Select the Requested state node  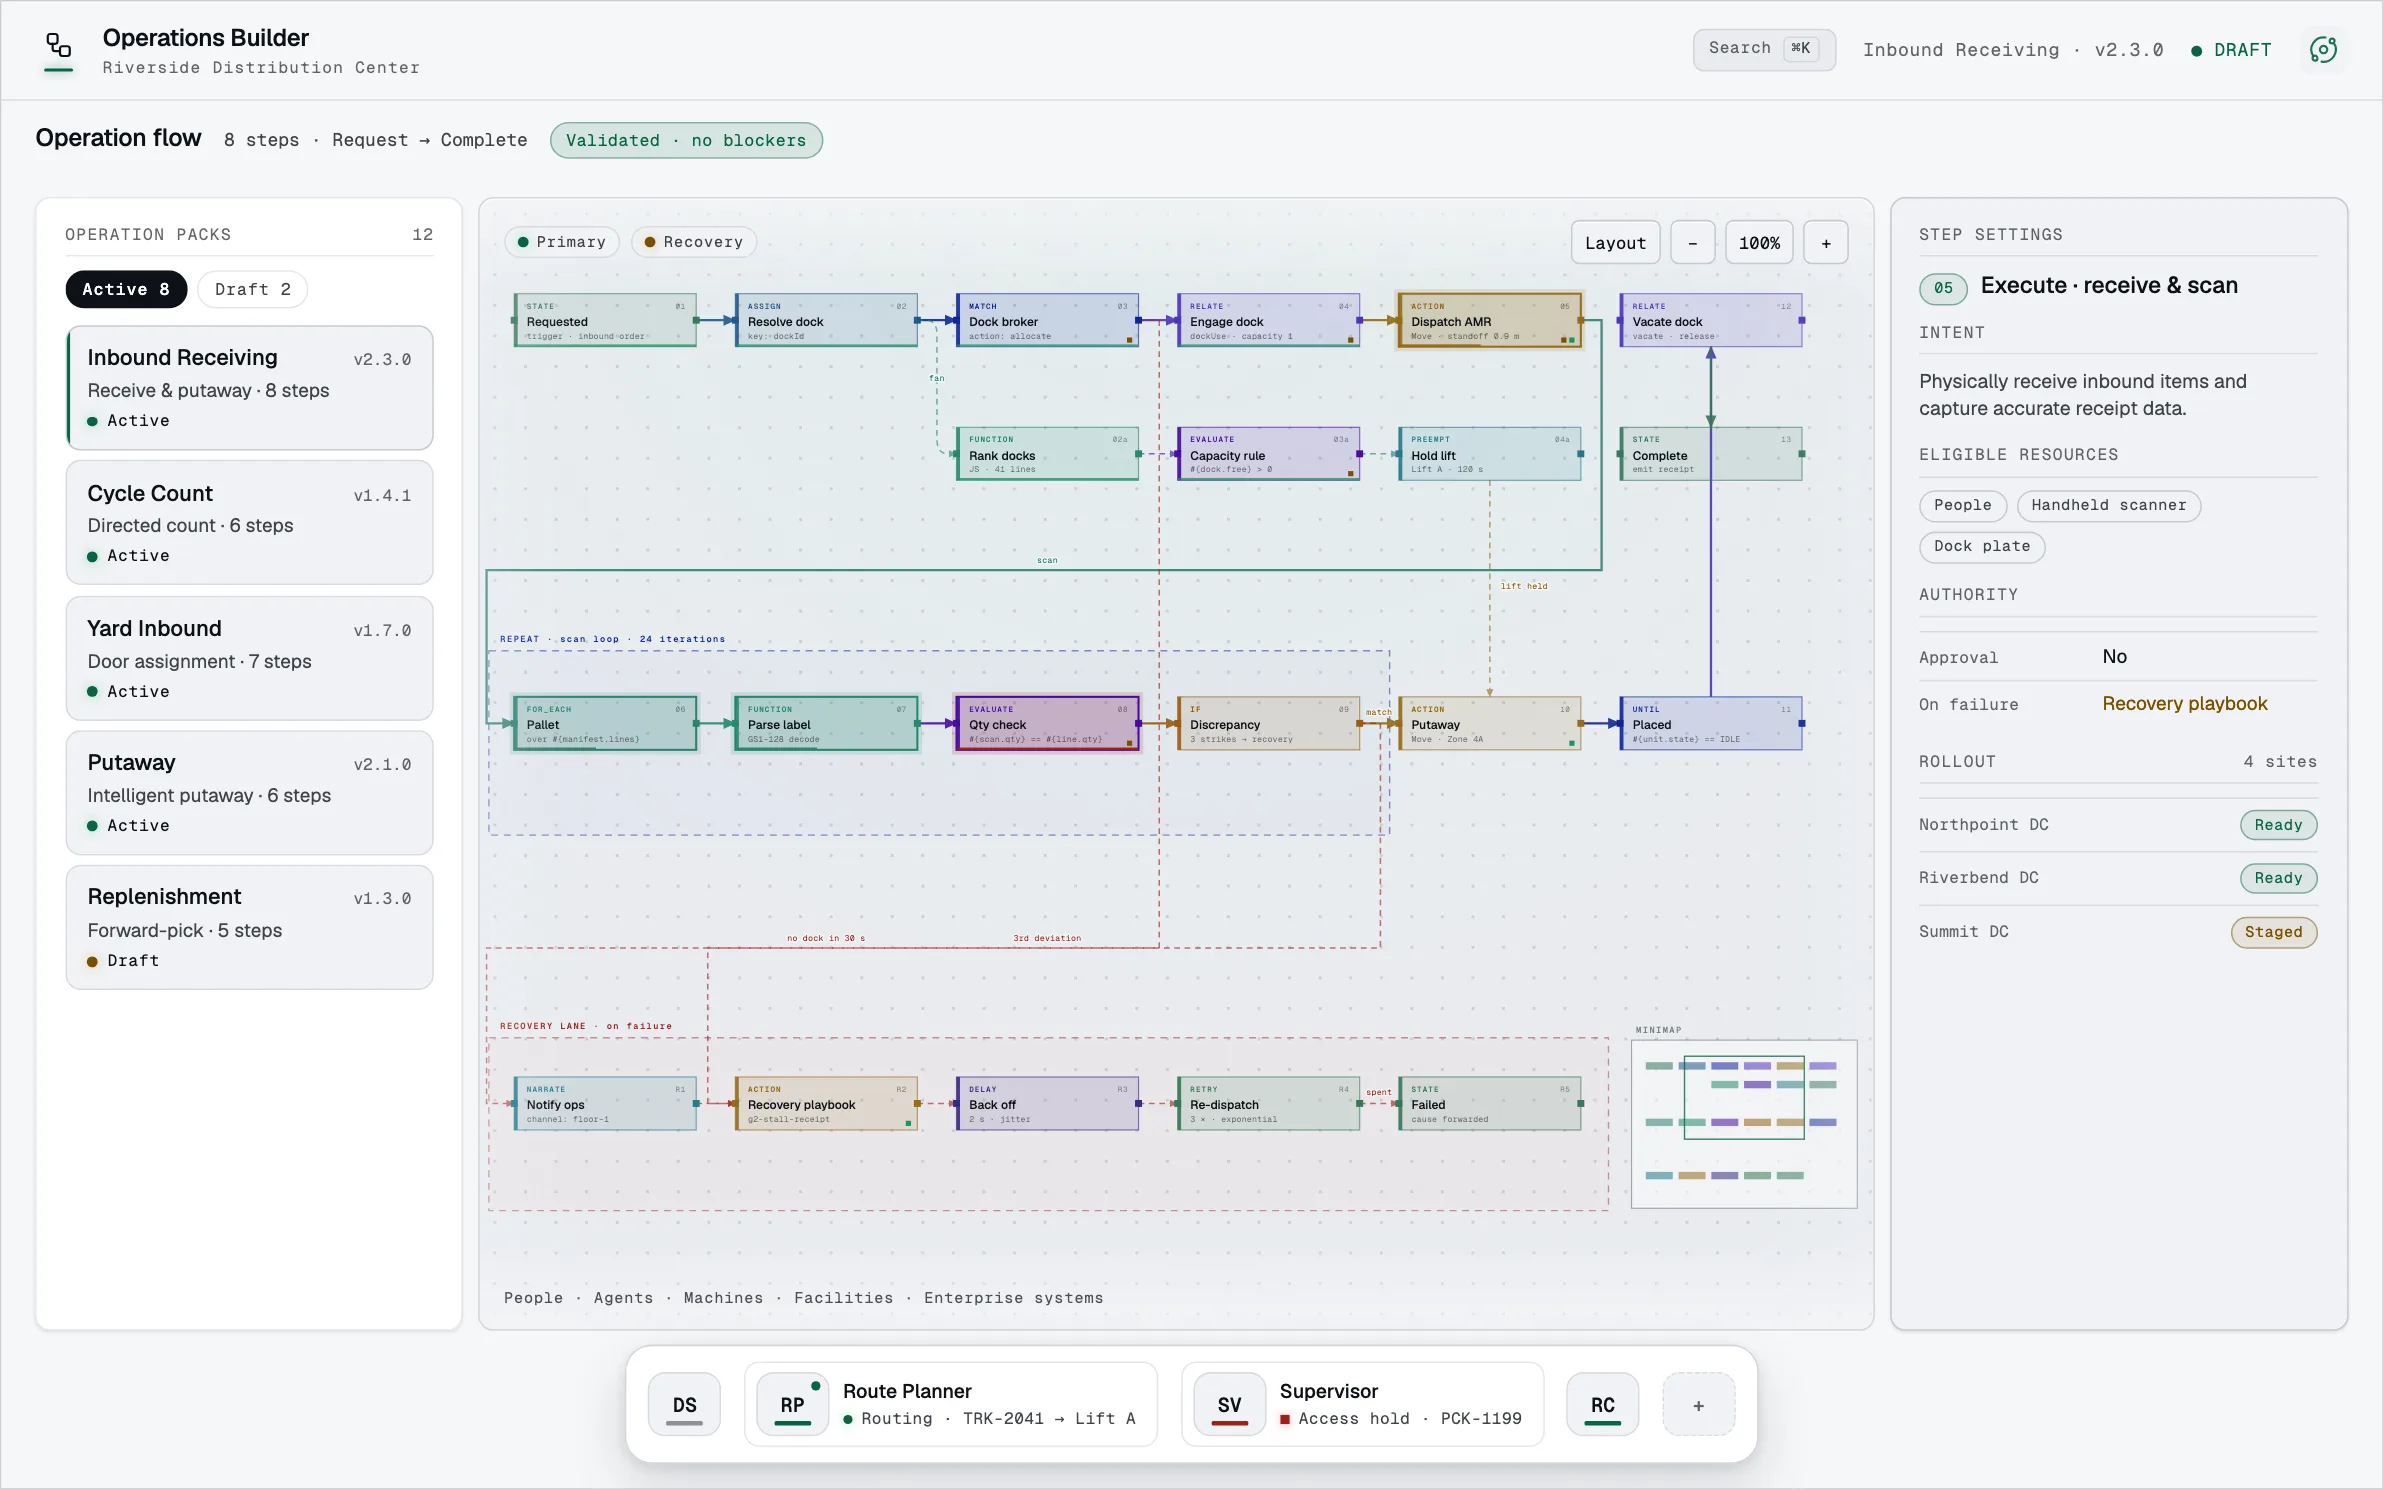[605, 320]
